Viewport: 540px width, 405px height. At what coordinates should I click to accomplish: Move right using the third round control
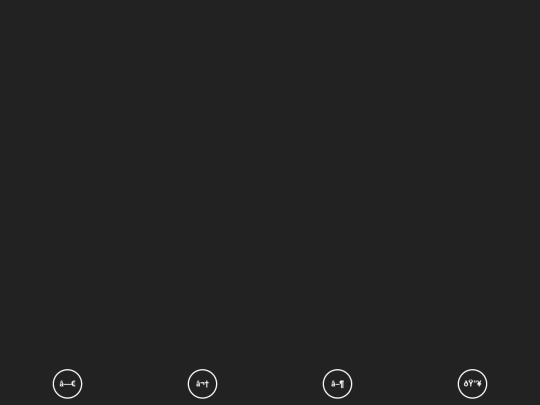coord(338,384)
